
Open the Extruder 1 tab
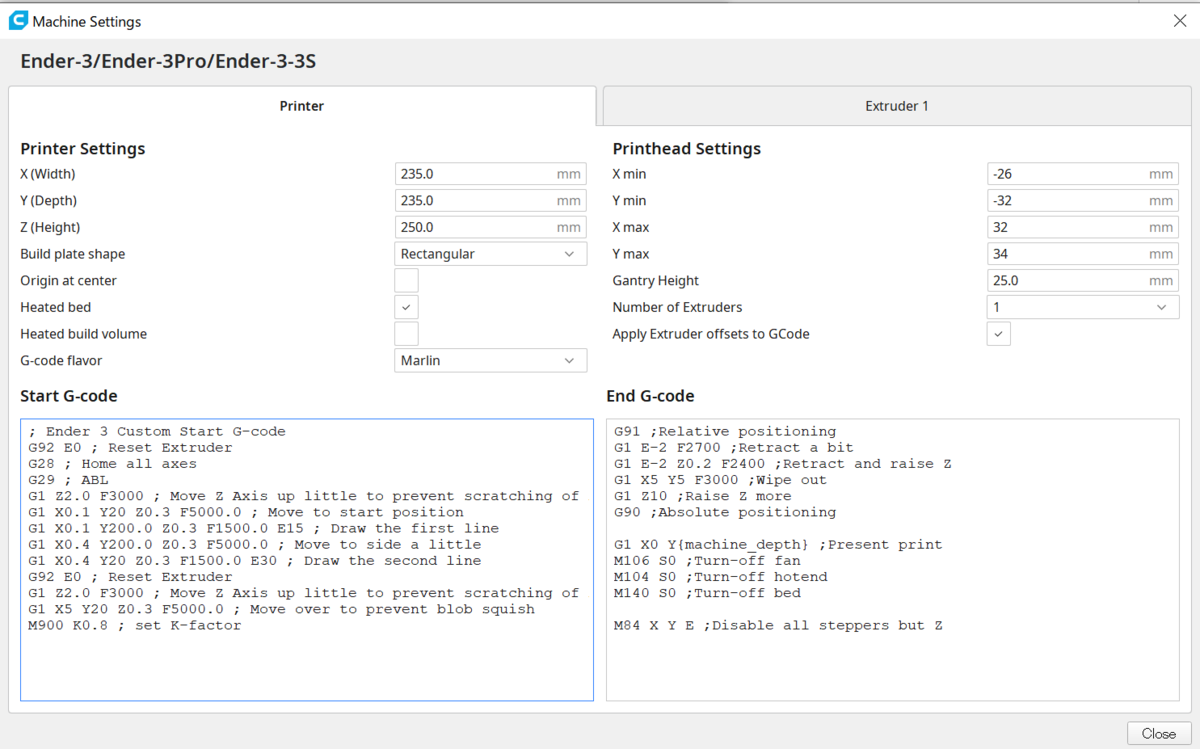(897, 105)
